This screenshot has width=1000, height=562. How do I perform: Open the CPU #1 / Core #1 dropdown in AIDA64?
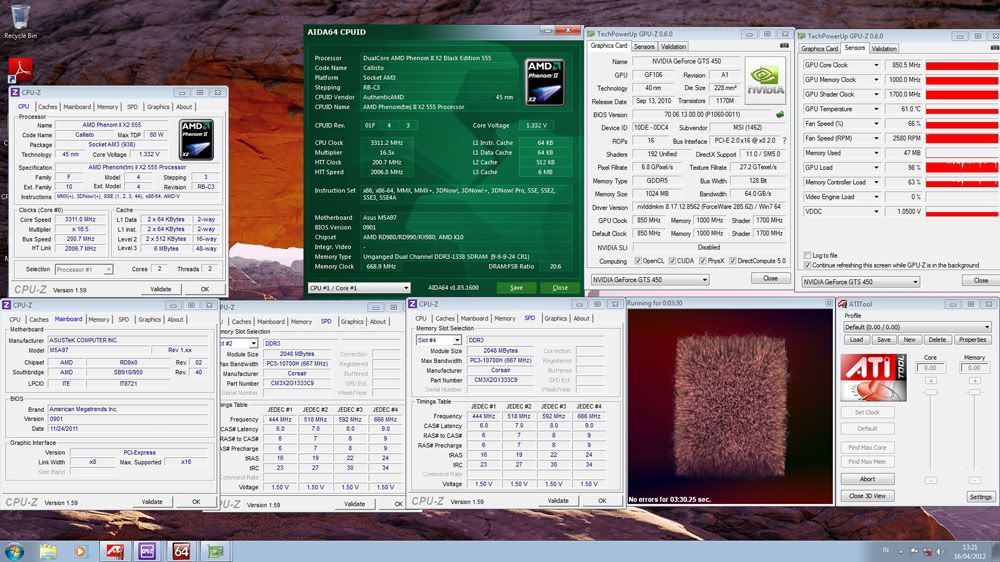tap(359, 288)
